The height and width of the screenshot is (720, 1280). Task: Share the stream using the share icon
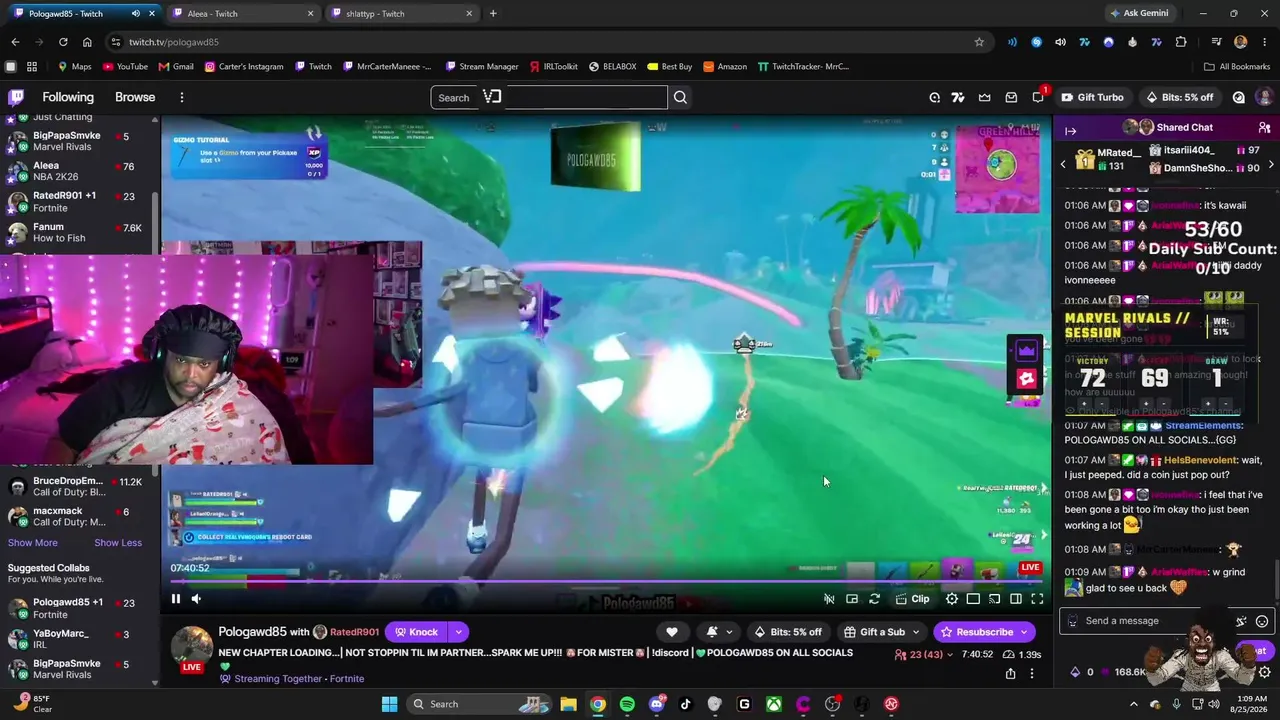(1010, 673)
